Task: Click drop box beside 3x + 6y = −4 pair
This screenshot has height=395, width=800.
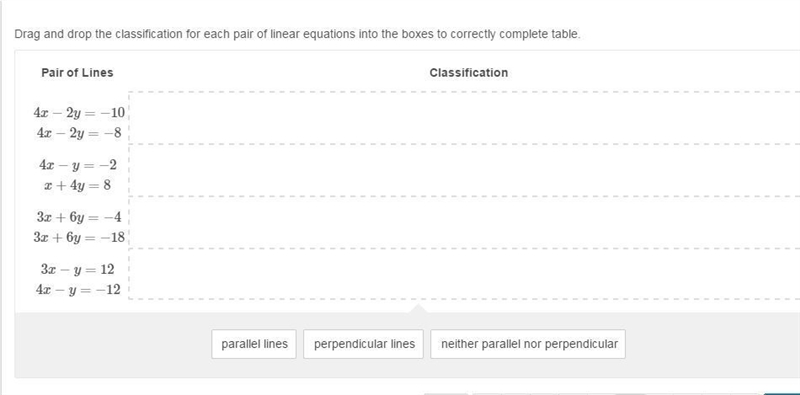Action: 464,223
